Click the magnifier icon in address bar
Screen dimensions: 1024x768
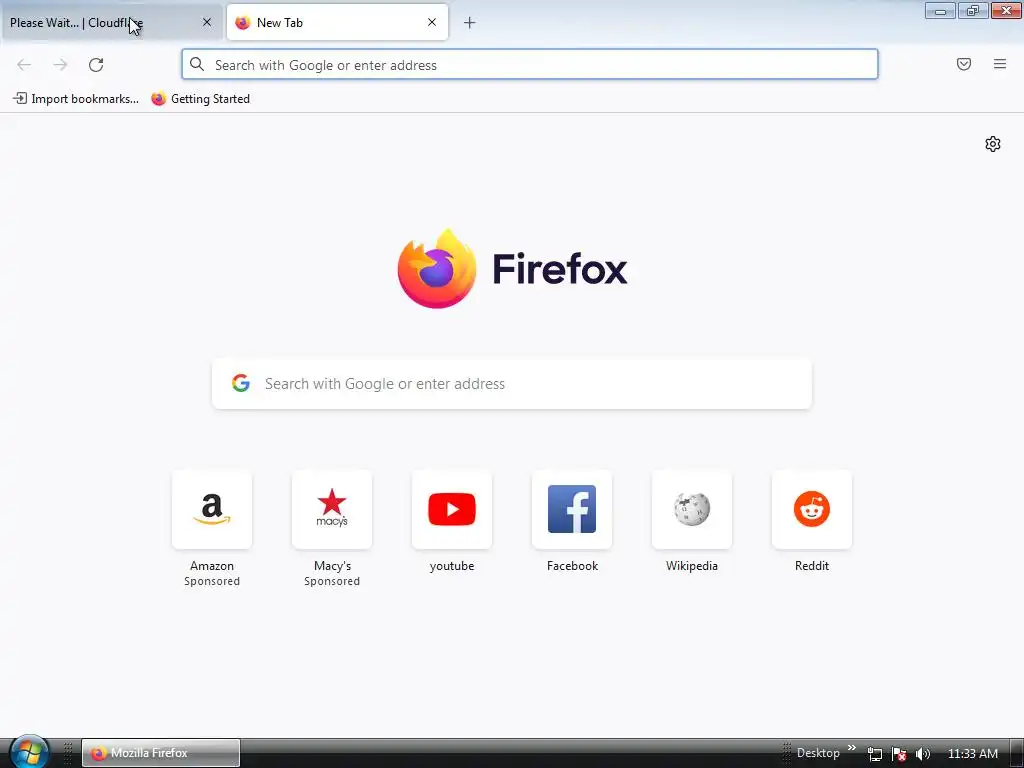[197, 64]
